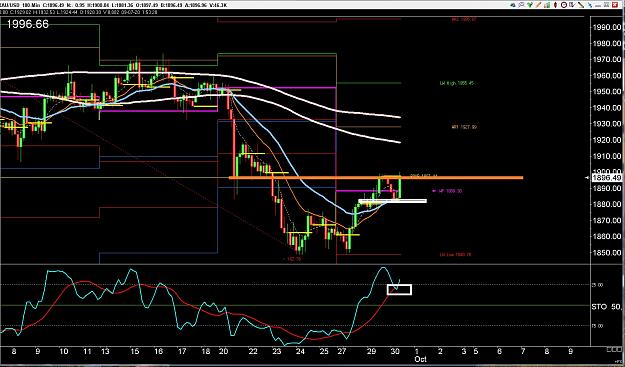625x367 pixels.
Task: Click the date 10 on time axis
Action: (x=63, y=351)
